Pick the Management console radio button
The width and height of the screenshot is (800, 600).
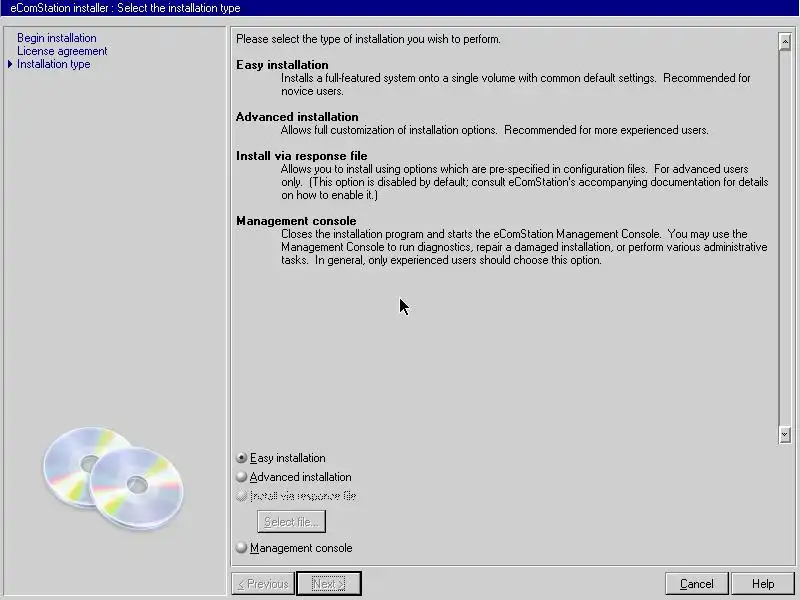click(294, 547)
